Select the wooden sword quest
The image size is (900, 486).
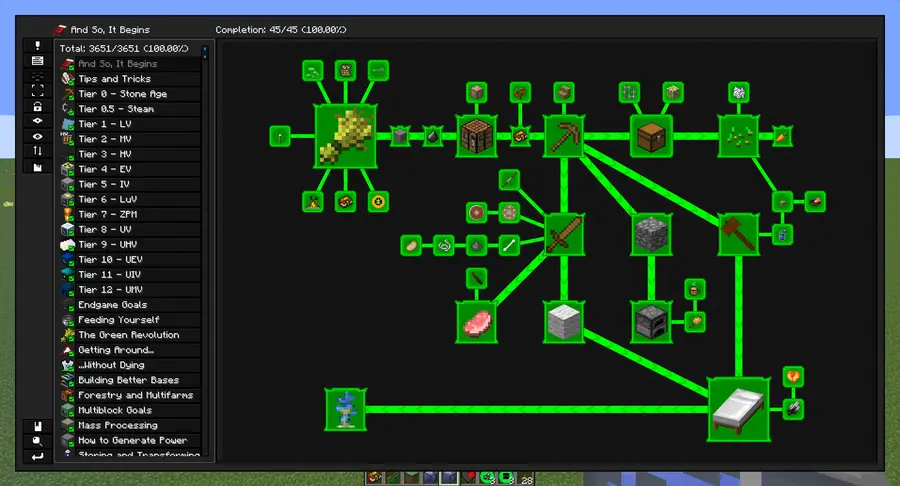pyautogui.click(x=564, y=234)
